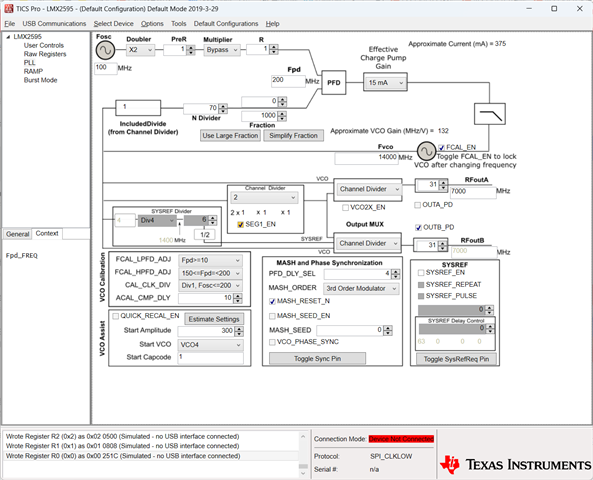593x480 pixels.
Task: Click the Simplify Fraction button
Action: coord(293,135)
